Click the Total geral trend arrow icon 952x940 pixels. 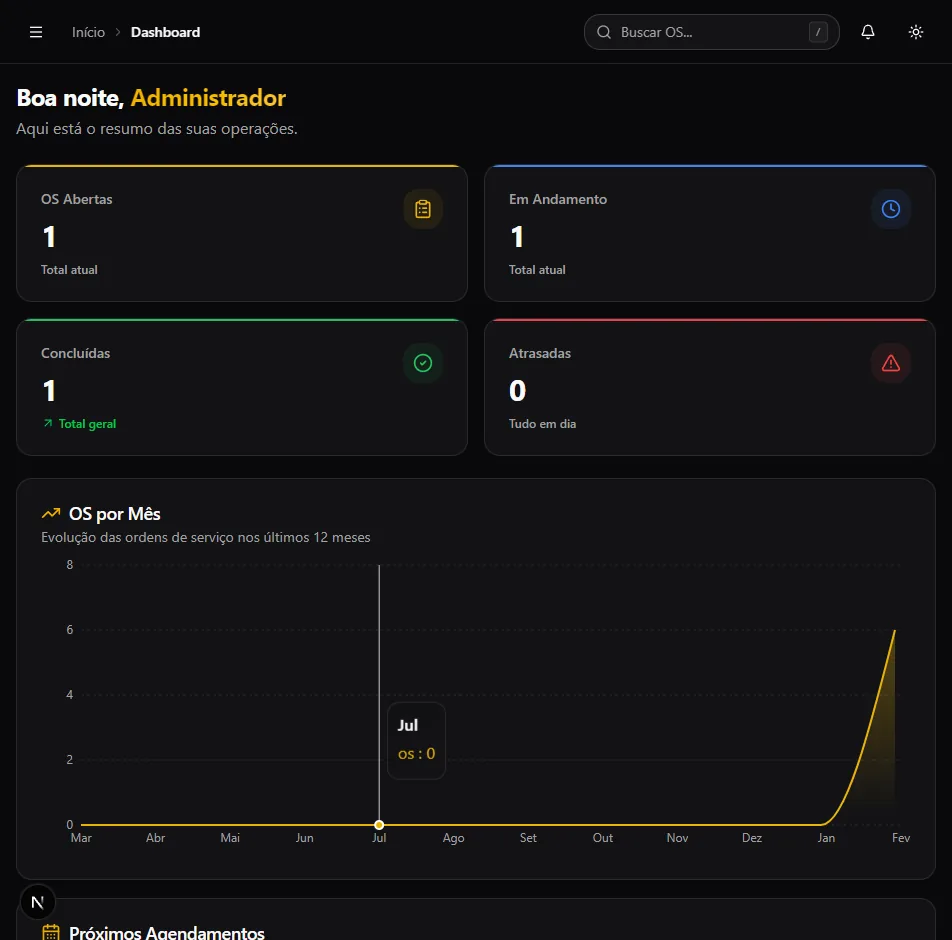tap(48, 423)
